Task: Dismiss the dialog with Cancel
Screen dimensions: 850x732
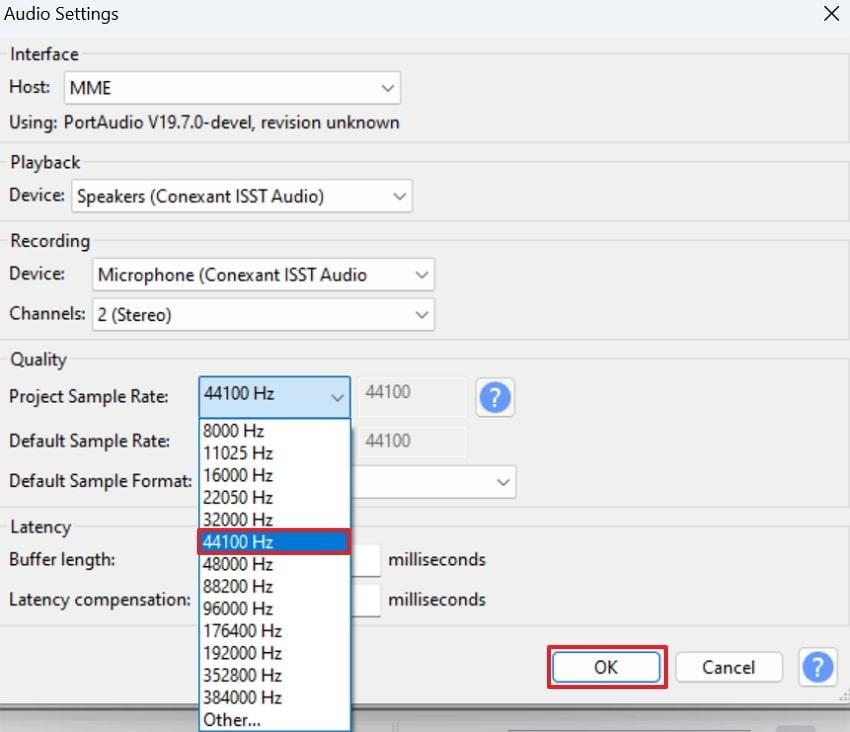Action: pyautogui.click(x=729, y=667)
